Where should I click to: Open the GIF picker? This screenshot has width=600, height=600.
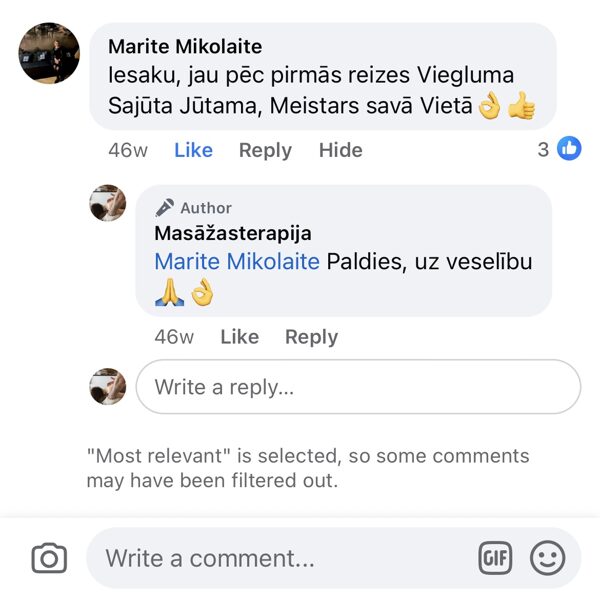[496, 558]
